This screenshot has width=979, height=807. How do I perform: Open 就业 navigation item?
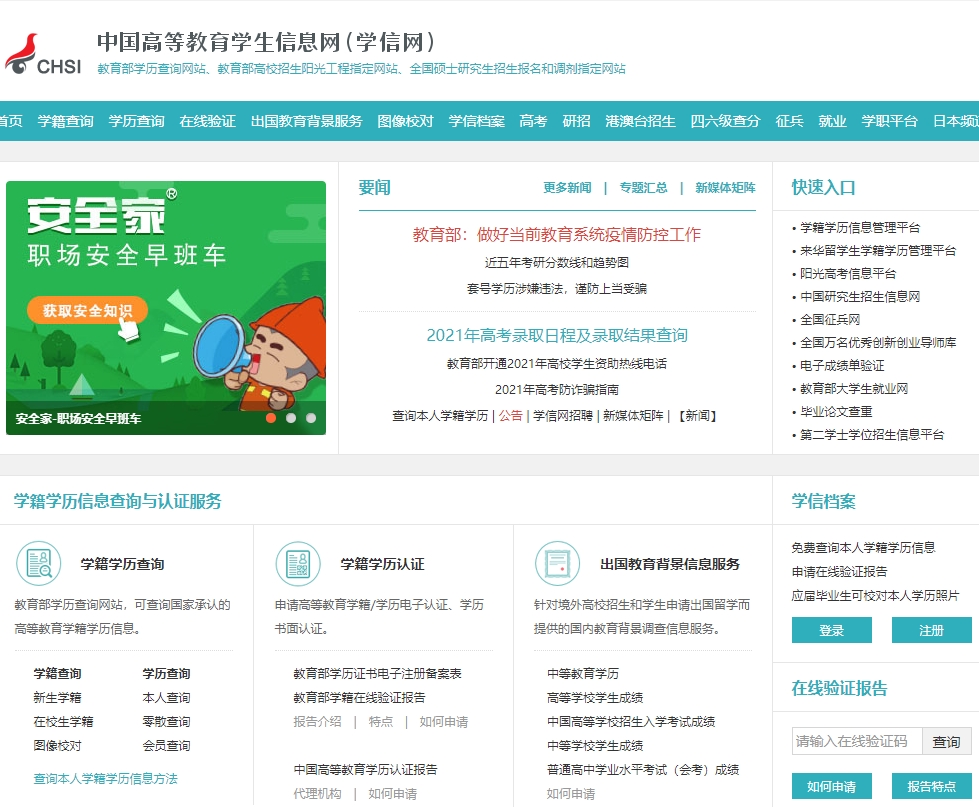pyautogui.click(x=832, y=121)
